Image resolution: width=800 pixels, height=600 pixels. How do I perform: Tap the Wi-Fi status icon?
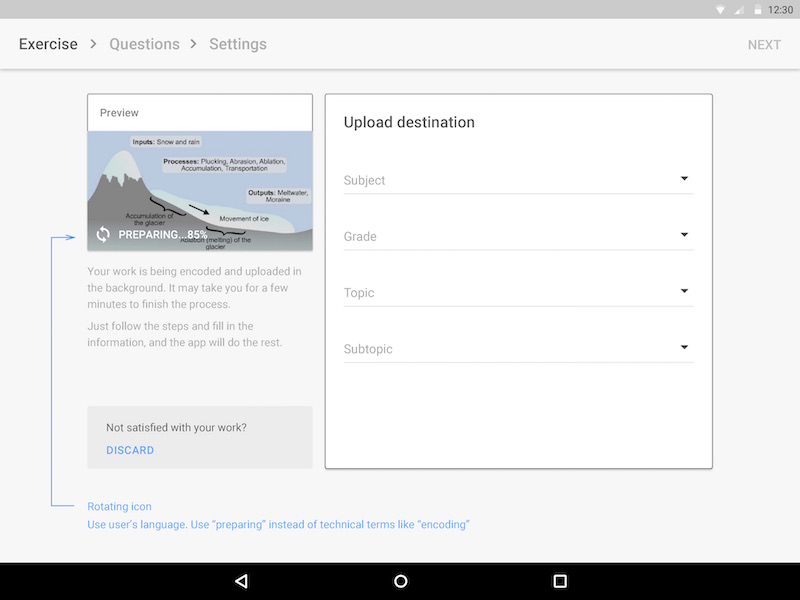point(720,9)
